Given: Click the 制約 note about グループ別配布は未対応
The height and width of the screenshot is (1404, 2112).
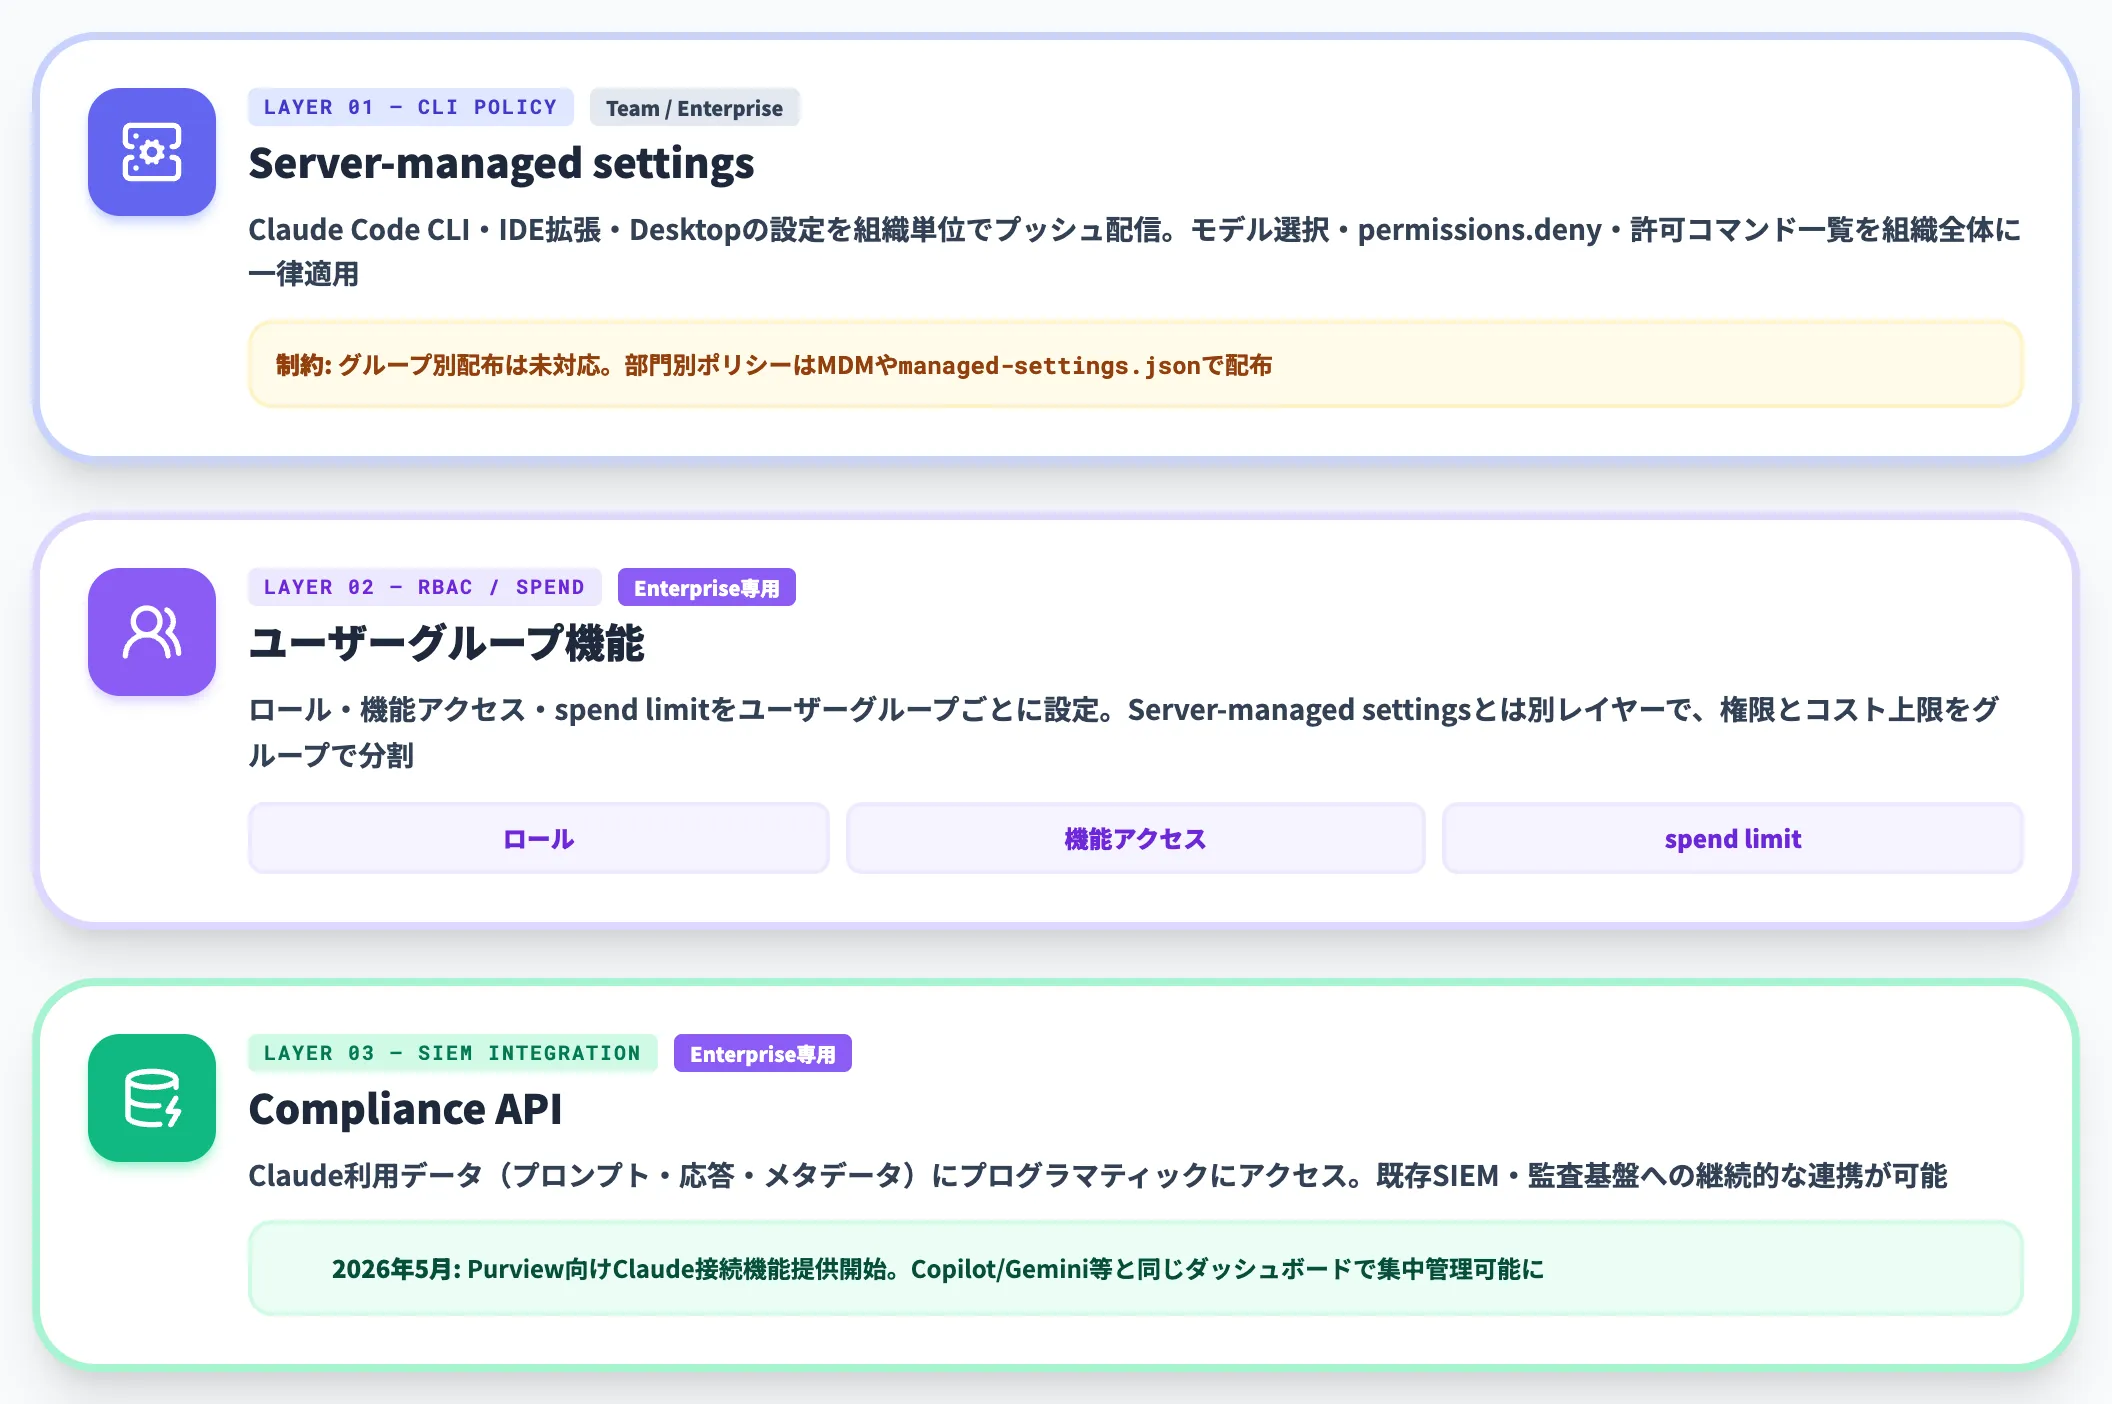Looking at the screenshot, I should (1136, 364).
